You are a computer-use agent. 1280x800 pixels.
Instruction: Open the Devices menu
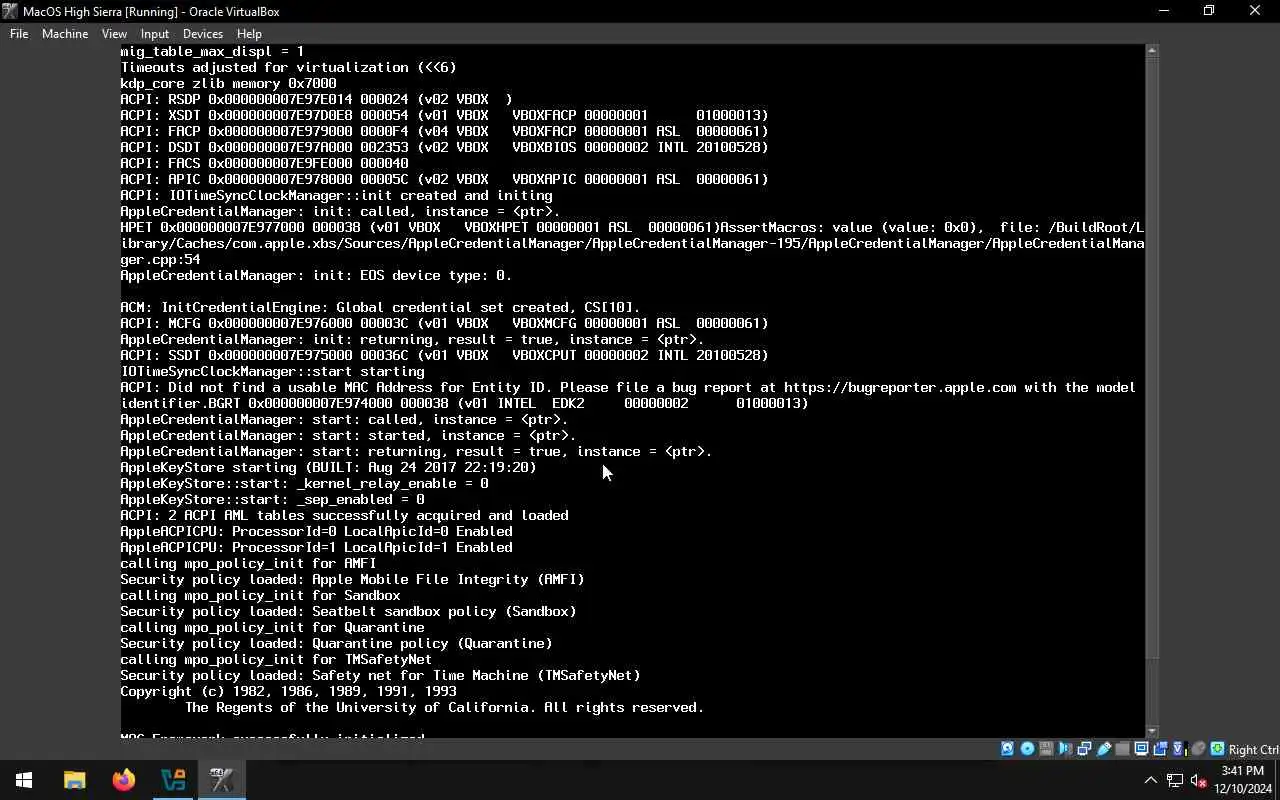tap(202, 33)
